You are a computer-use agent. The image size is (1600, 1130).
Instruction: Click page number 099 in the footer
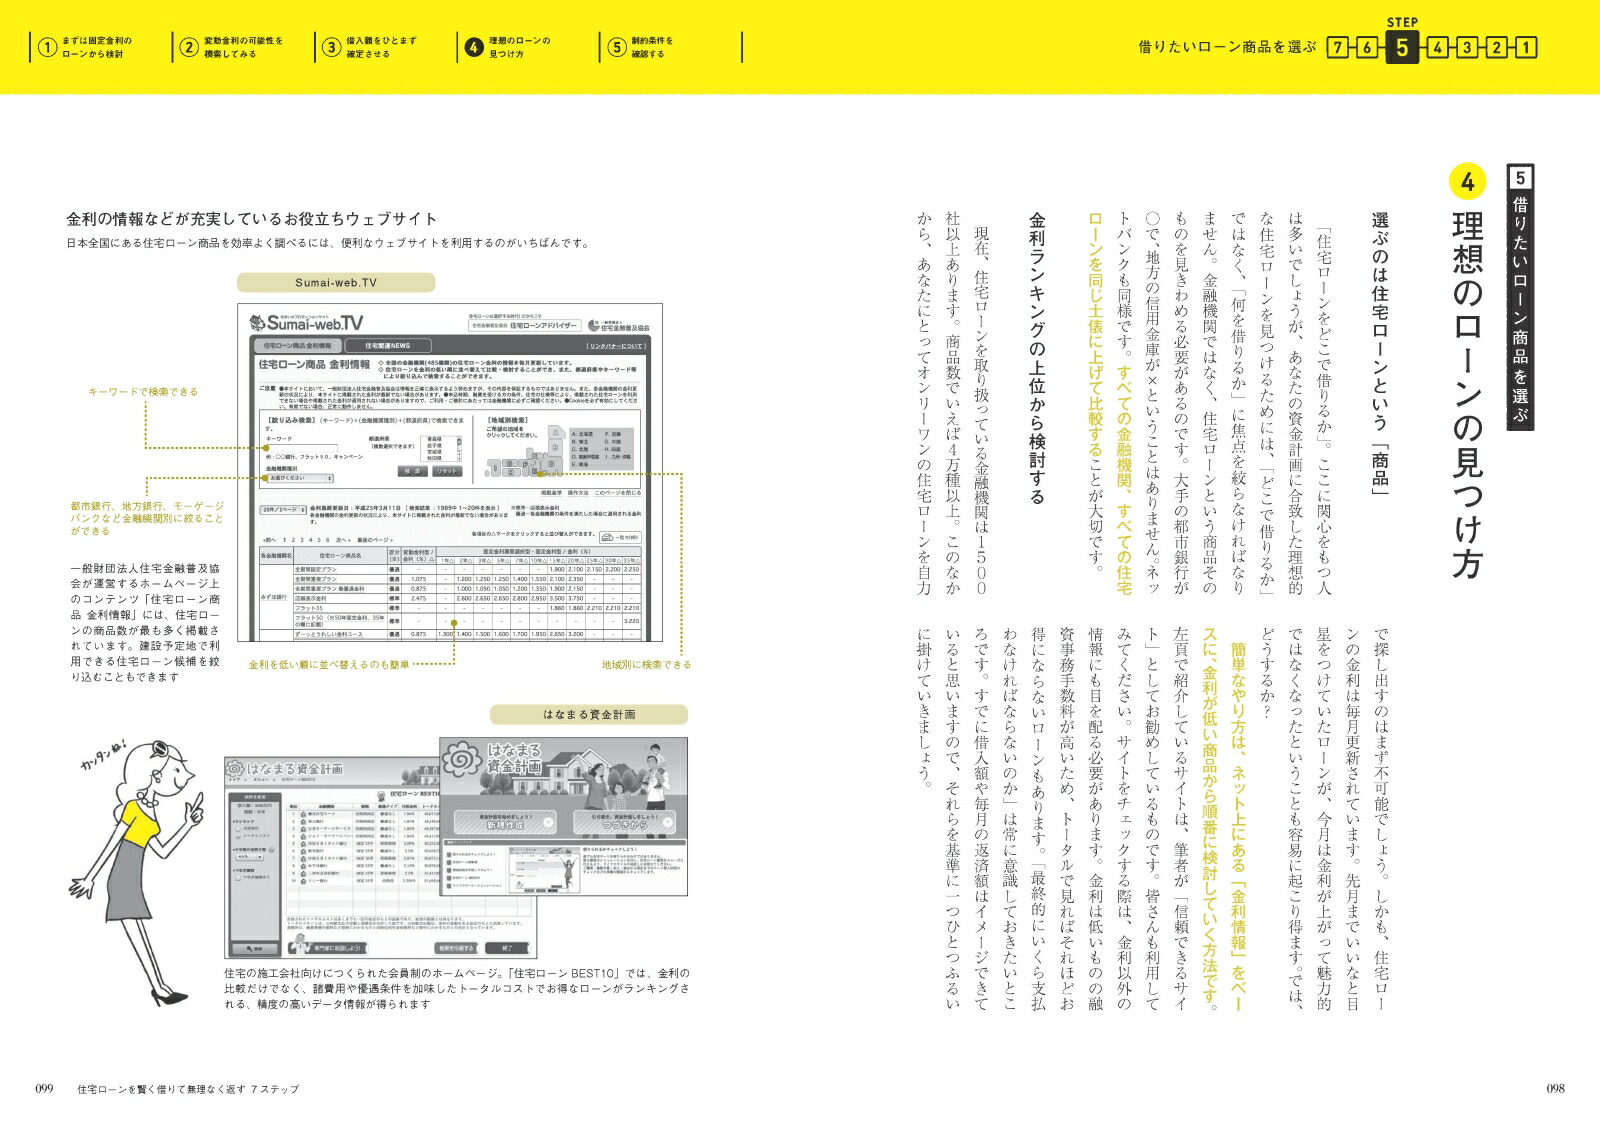(44, 1089)
